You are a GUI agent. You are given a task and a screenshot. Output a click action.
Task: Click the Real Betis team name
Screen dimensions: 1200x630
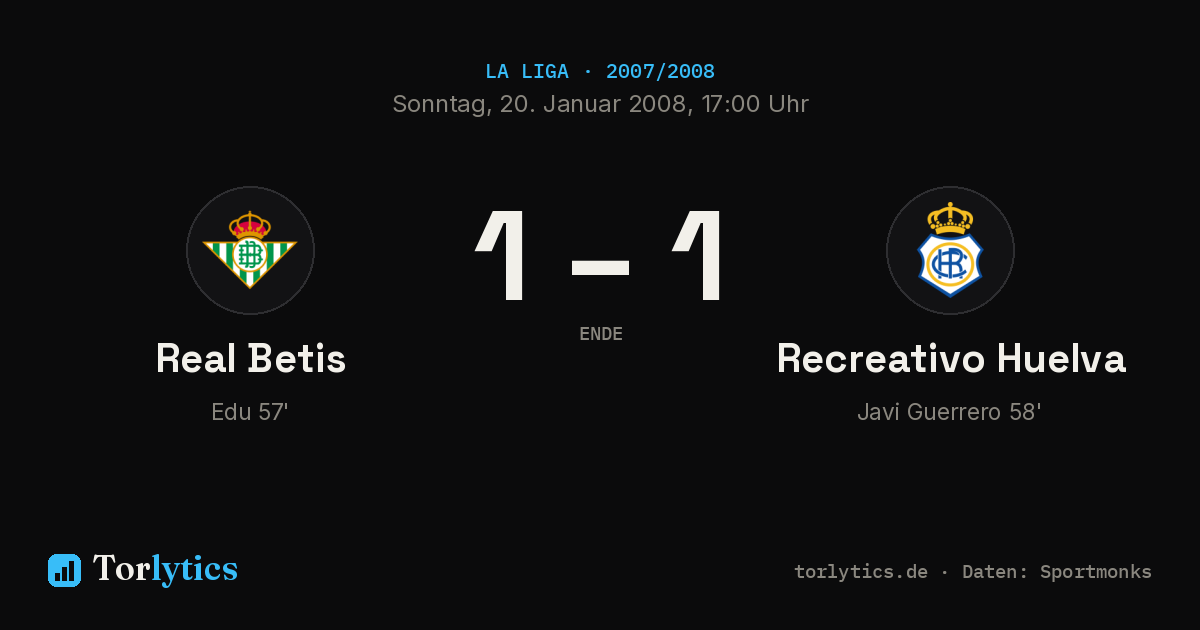(251, 358)
